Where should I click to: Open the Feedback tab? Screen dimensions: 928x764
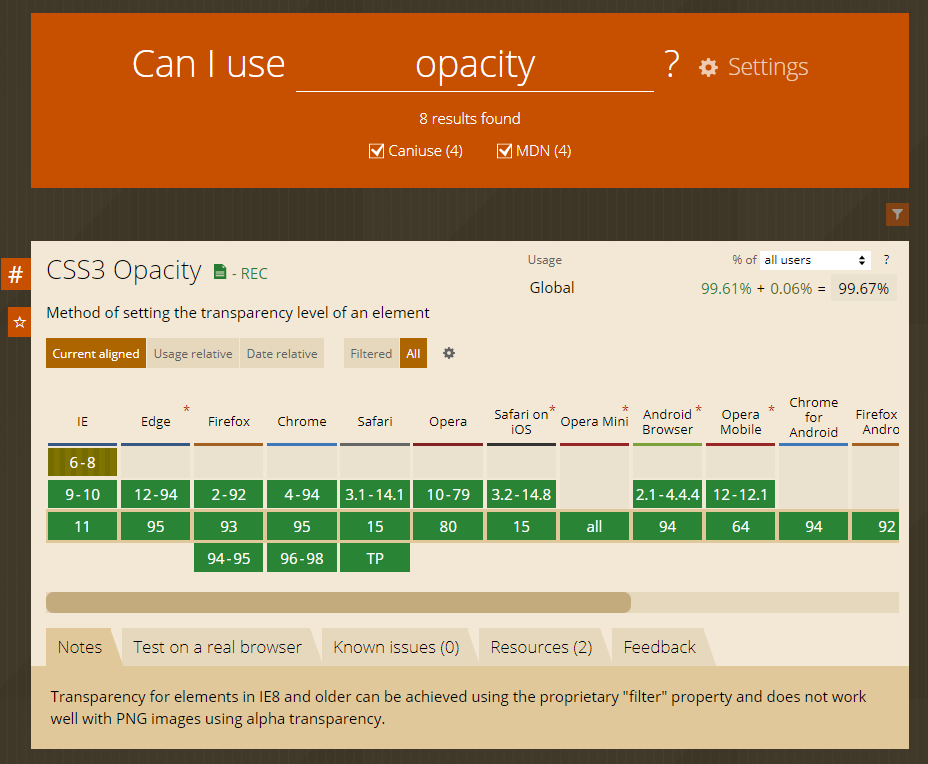coord(659,647)
